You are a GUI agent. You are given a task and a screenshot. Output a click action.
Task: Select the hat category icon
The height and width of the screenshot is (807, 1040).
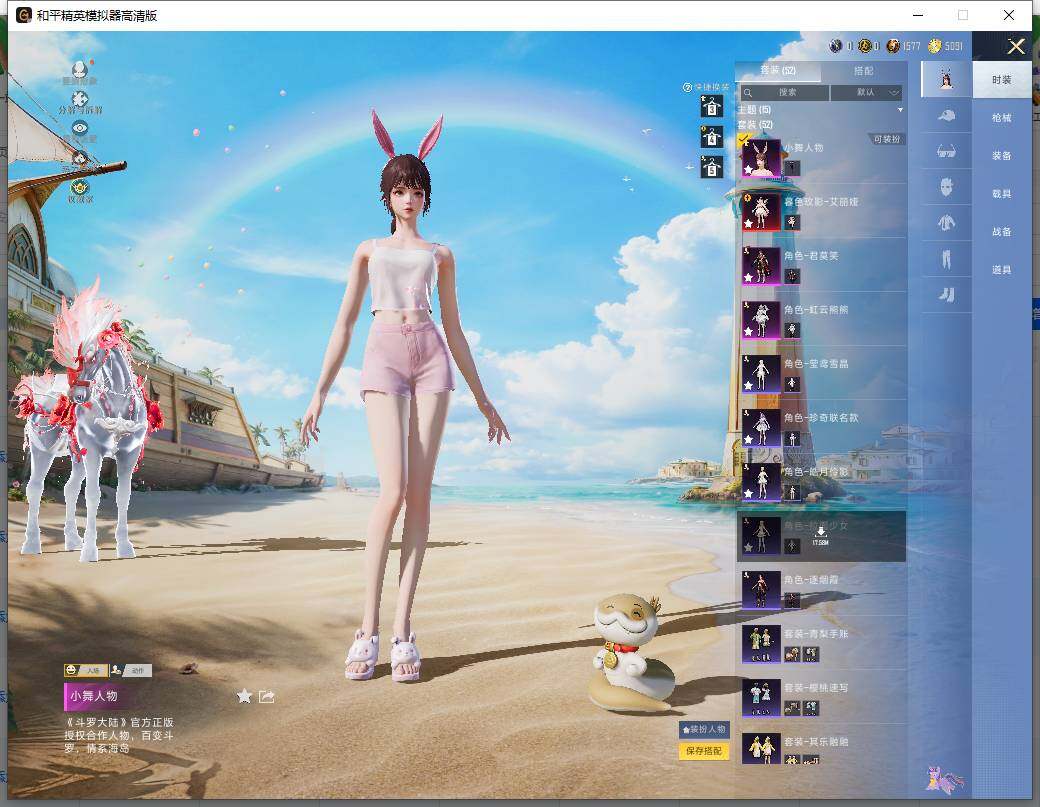click(x=946, y=116)
